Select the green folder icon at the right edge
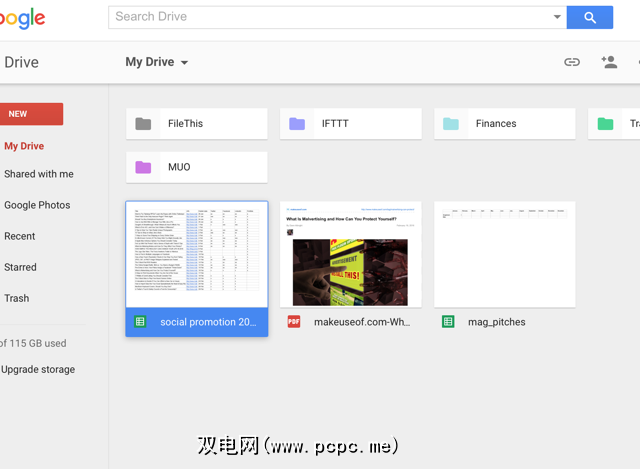This screenshot has width=640, height=469. coord(605,124)
